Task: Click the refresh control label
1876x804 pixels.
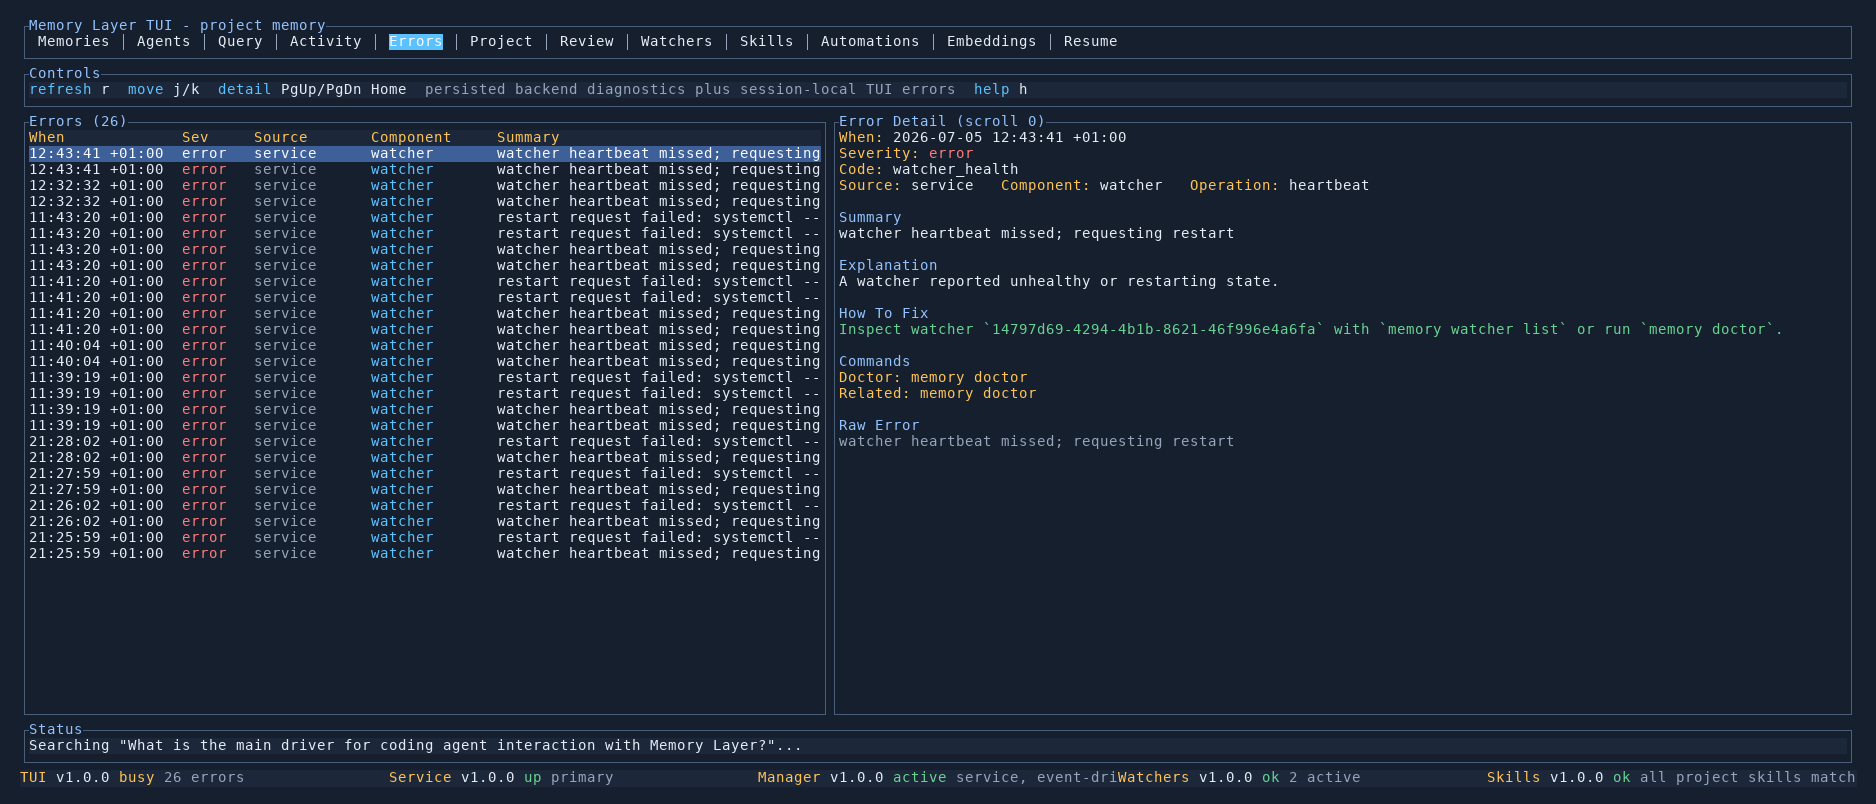Action: tap(60, 89)
